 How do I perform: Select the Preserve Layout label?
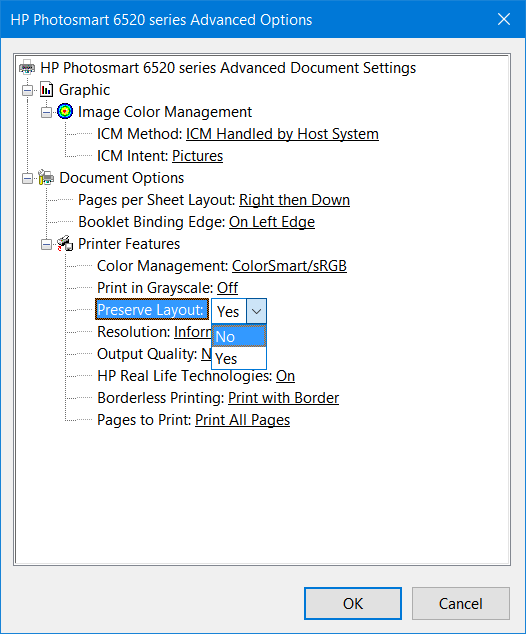click(x=152, y=310)
